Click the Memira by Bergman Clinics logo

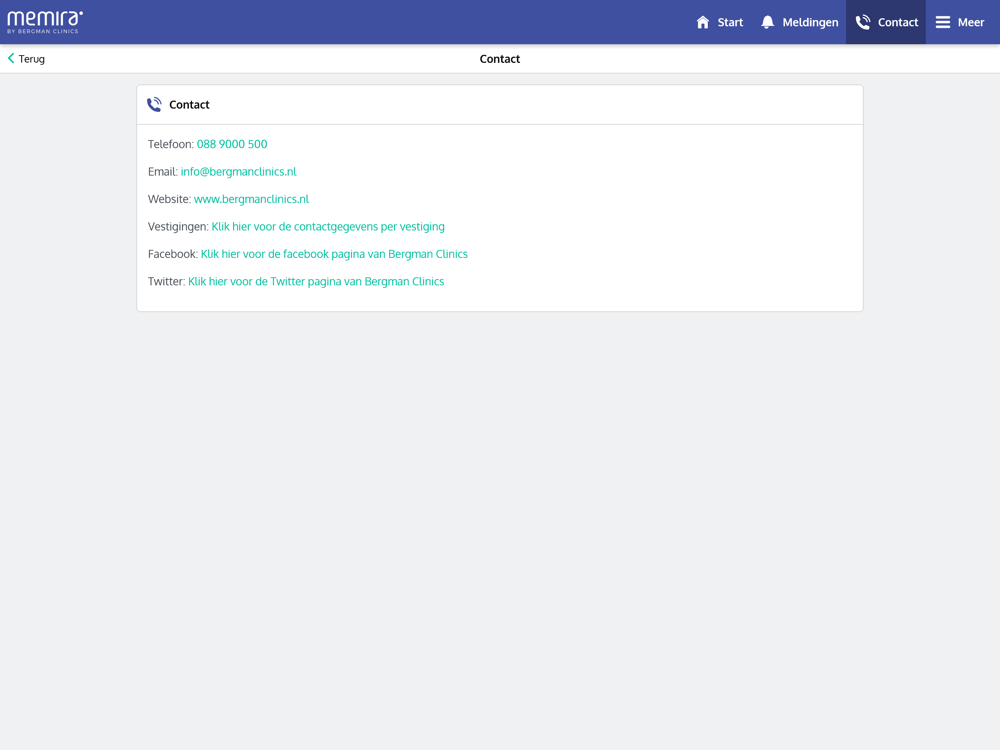pyautogui.click(x=45, y=22)
